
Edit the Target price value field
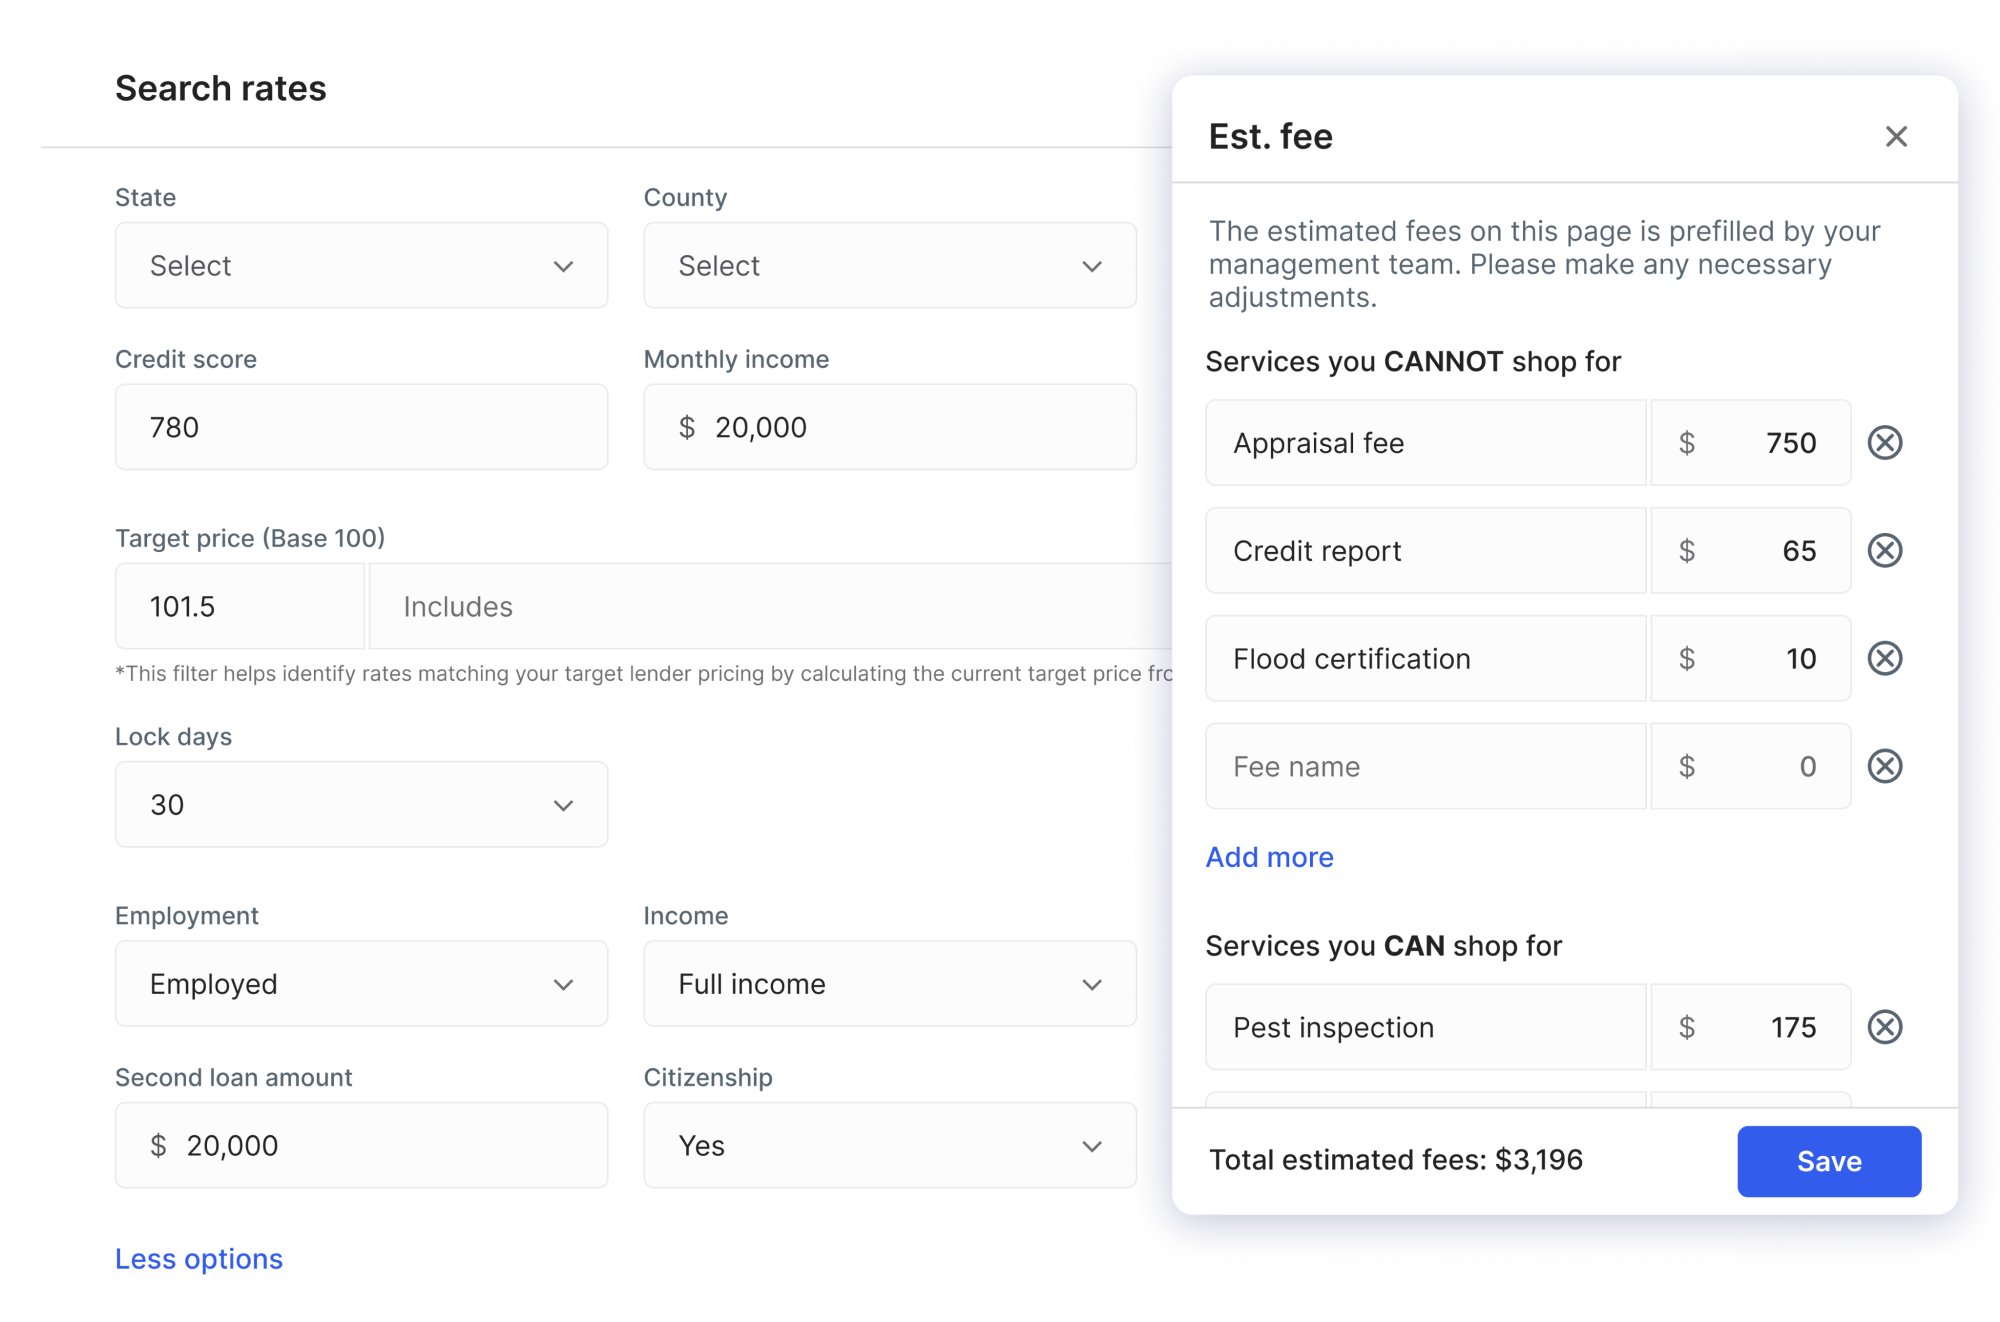coord(240,607)
